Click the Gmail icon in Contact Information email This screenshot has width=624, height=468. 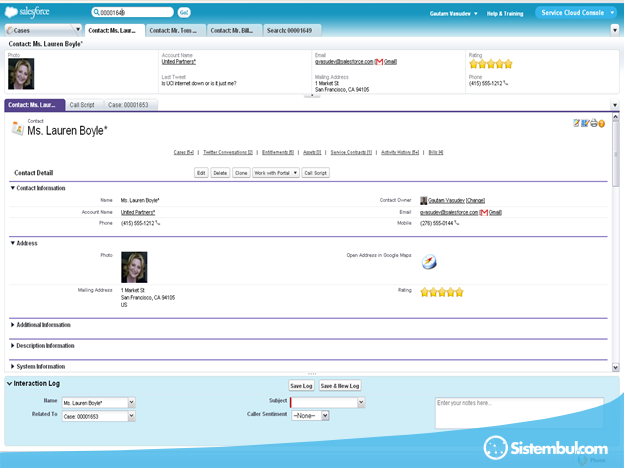[x=484, y=213]
